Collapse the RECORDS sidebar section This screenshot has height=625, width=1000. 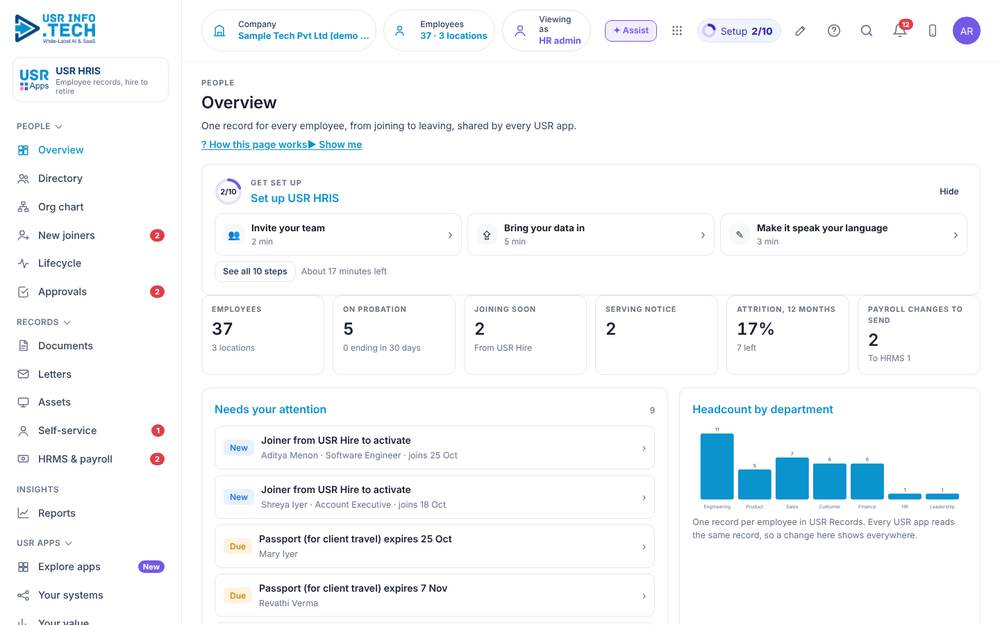(43, 322)
